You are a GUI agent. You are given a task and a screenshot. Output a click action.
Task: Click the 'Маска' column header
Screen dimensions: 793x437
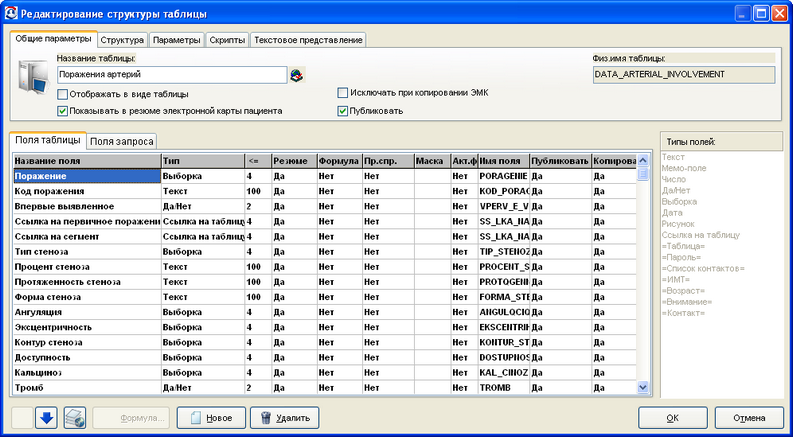pos(432,161)
